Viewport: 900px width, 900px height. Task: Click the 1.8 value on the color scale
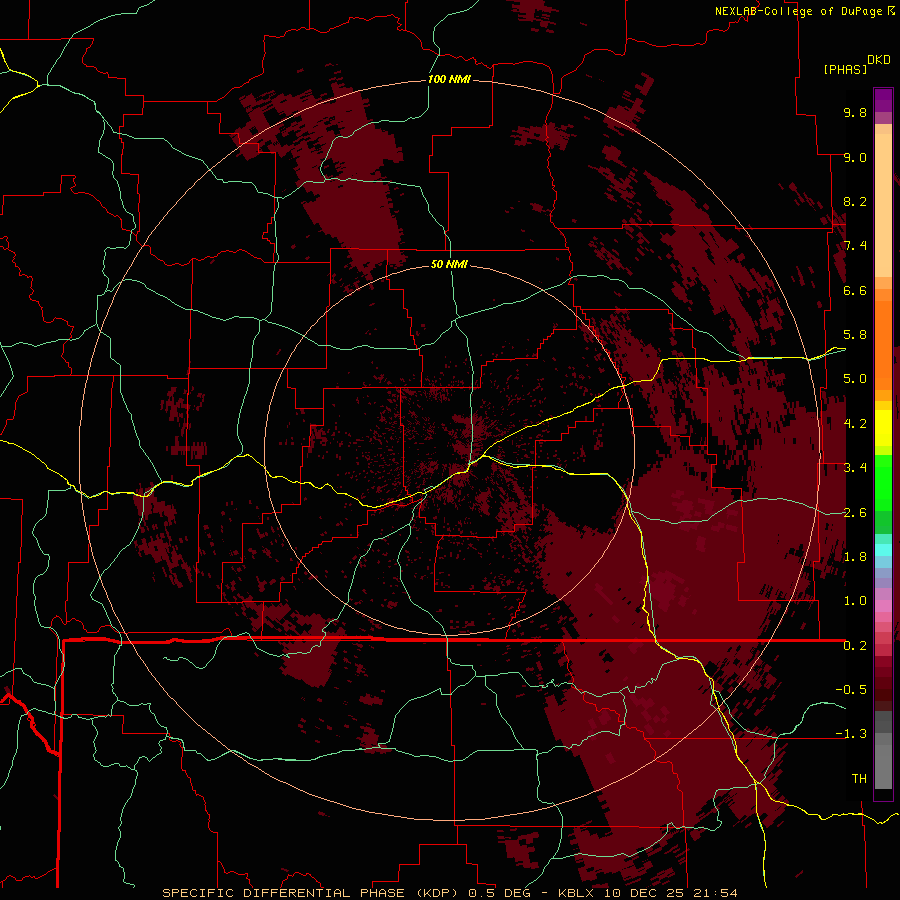(x=855, y=557)
